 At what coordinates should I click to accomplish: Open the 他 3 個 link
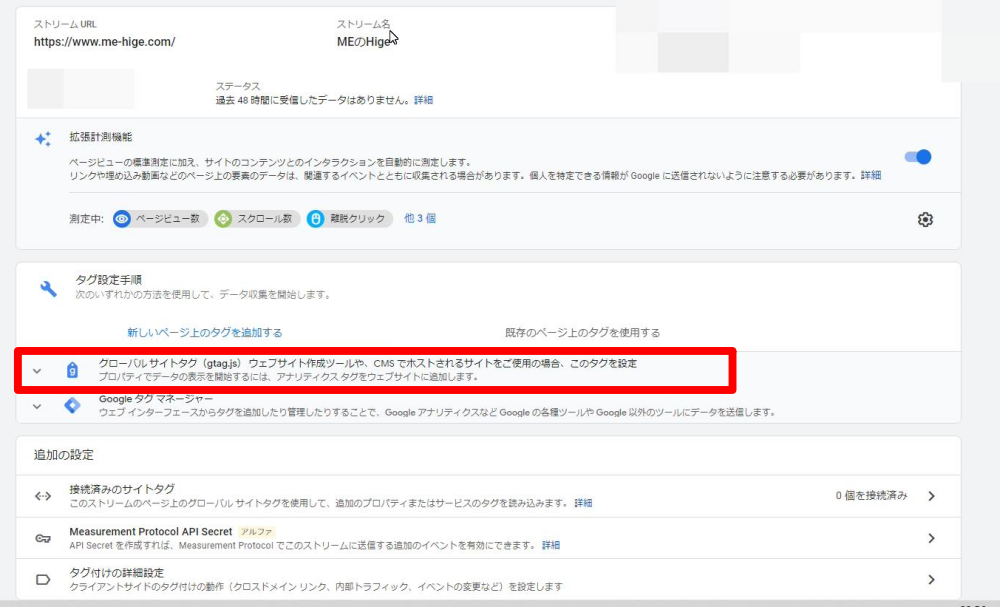(420, 218)
